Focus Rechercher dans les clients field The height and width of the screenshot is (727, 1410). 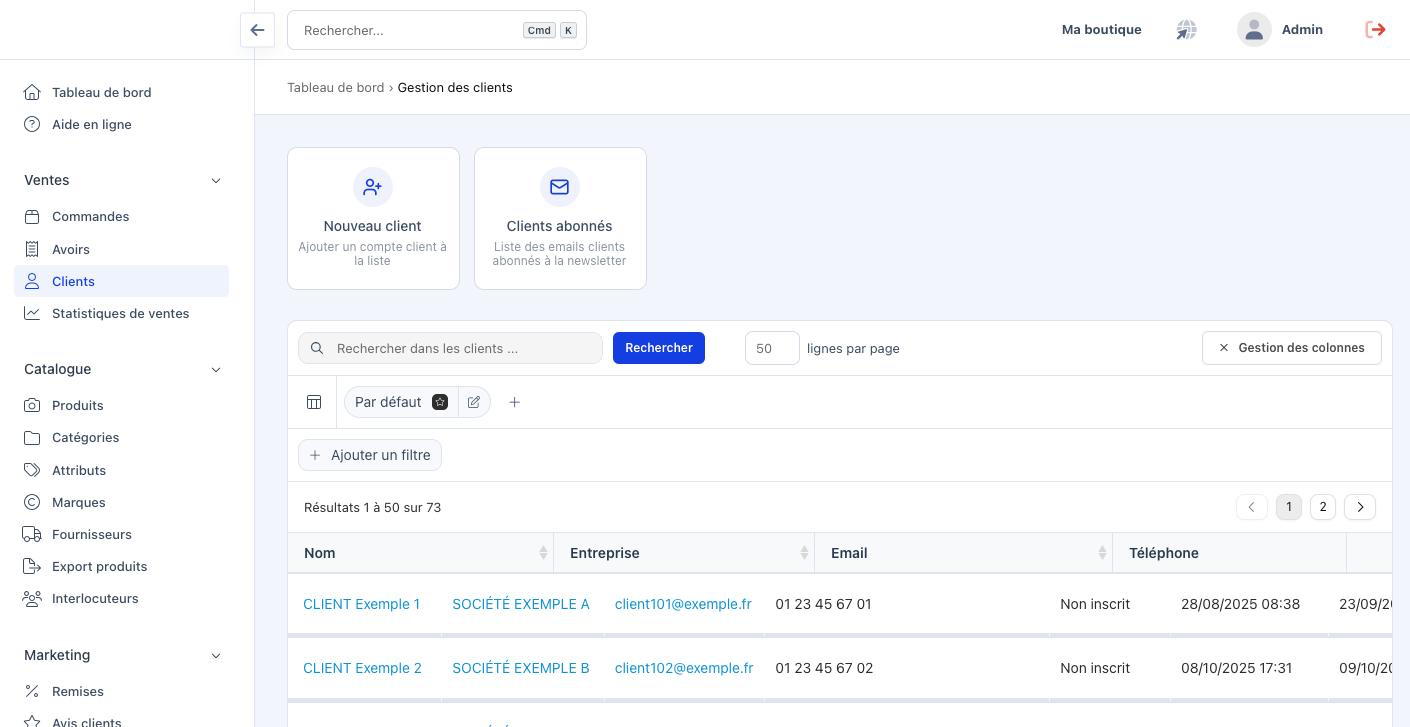(x=451, y=348)
